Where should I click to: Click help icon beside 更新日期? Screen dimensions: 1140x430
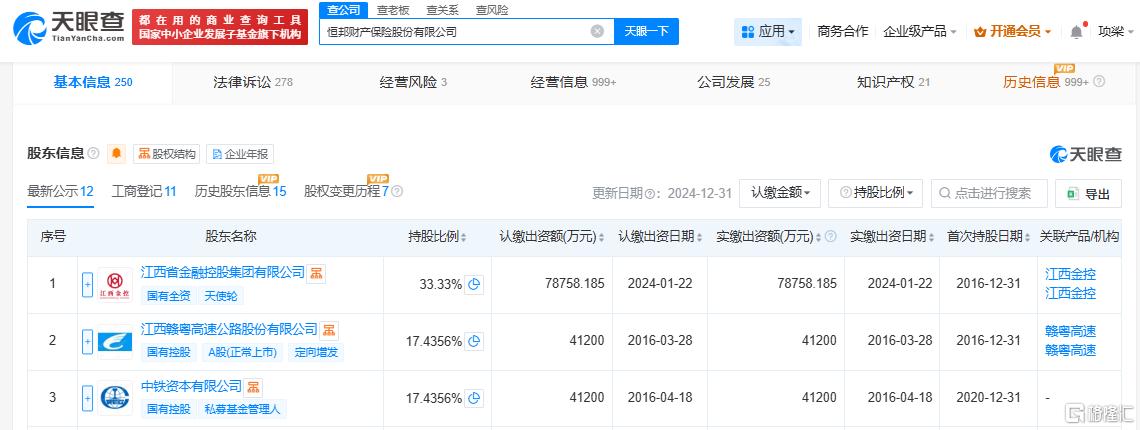point(649,193)
